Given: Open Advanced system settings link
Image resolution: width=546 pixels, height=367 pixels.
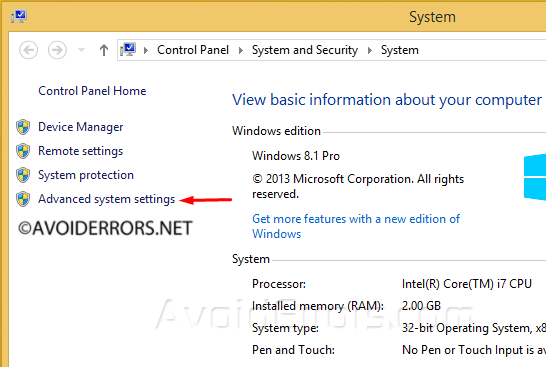Looking at the screenshot, I should [107, 199].
